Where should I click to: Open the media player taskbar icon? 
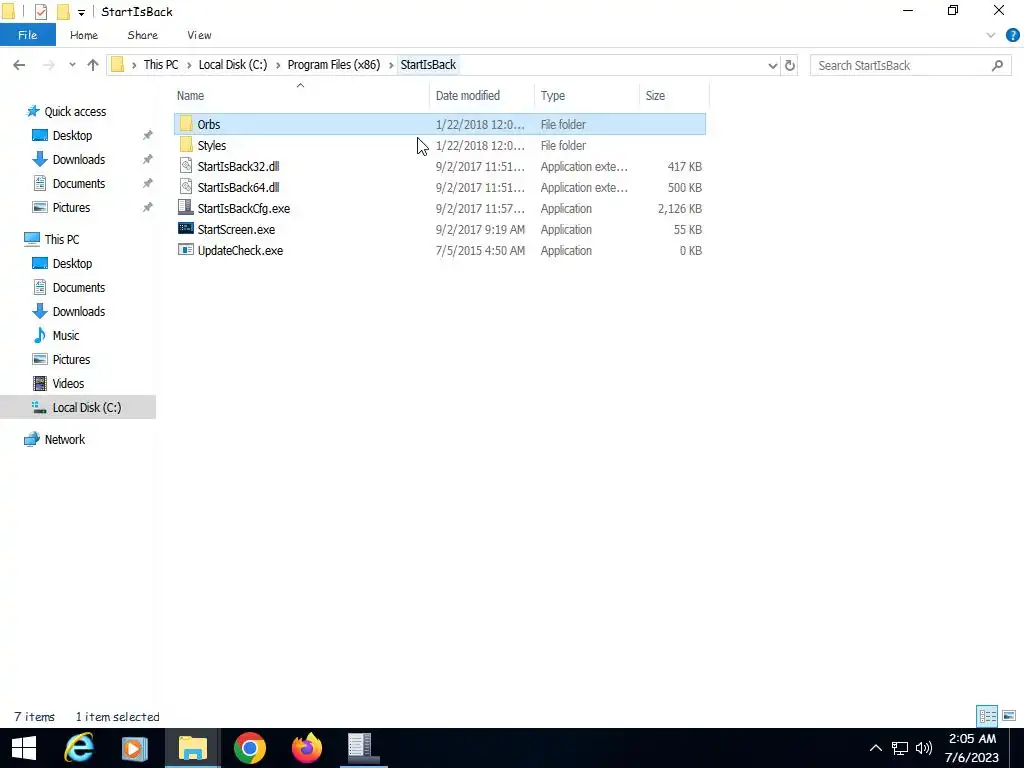tap(135, 748)
